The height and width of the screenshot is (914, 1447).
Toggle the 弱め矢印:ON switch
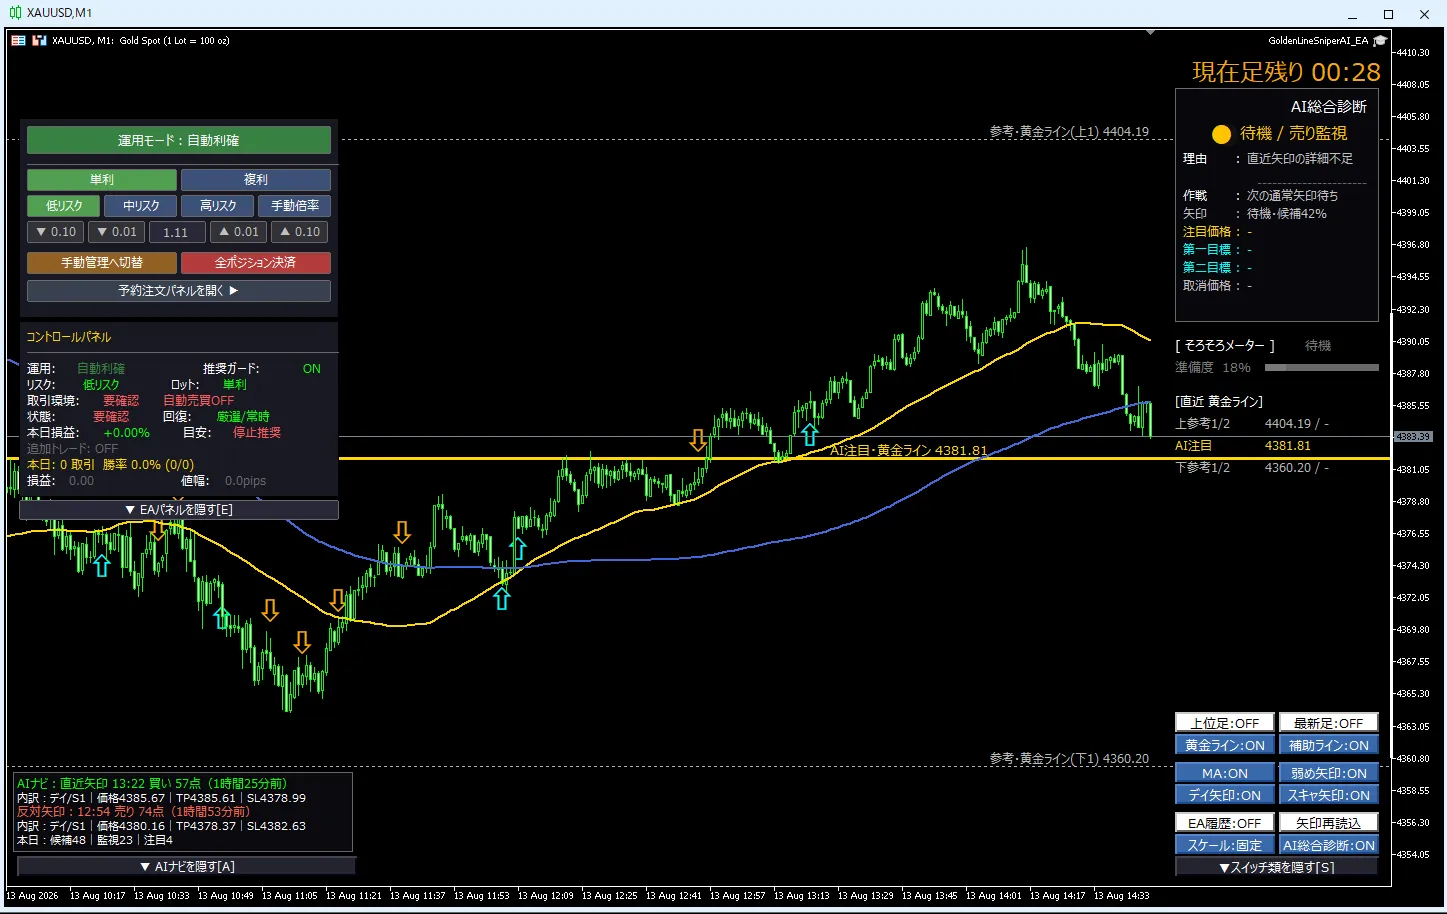(1328, 773)
